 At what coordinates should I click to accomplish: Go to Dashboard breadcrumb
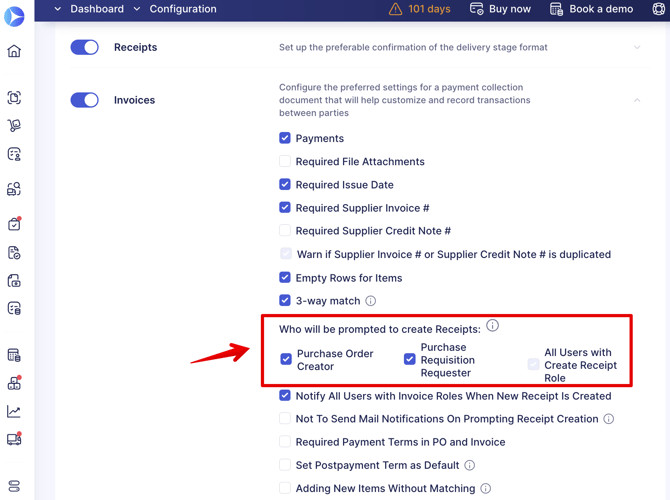(97, 9)
